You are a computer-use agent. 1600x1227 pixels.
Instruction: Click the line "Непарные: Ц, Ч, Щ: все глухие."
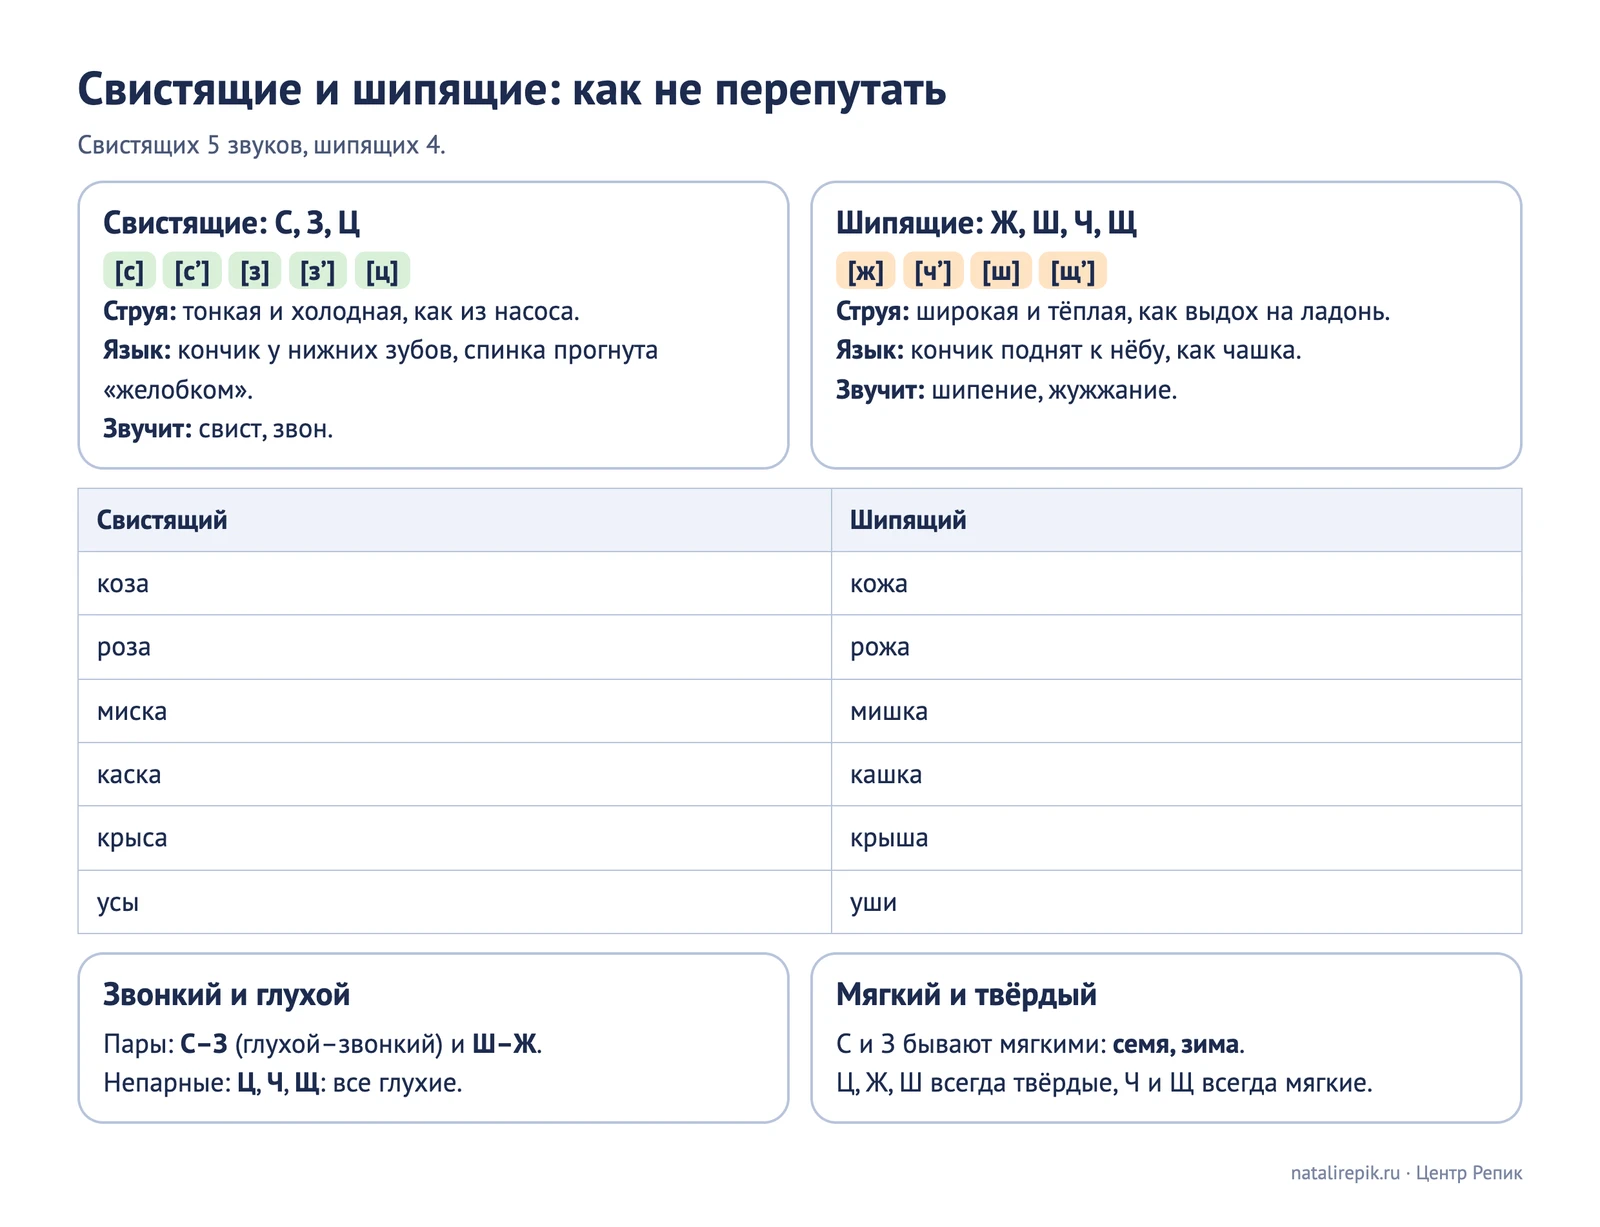coord(283,1084)
